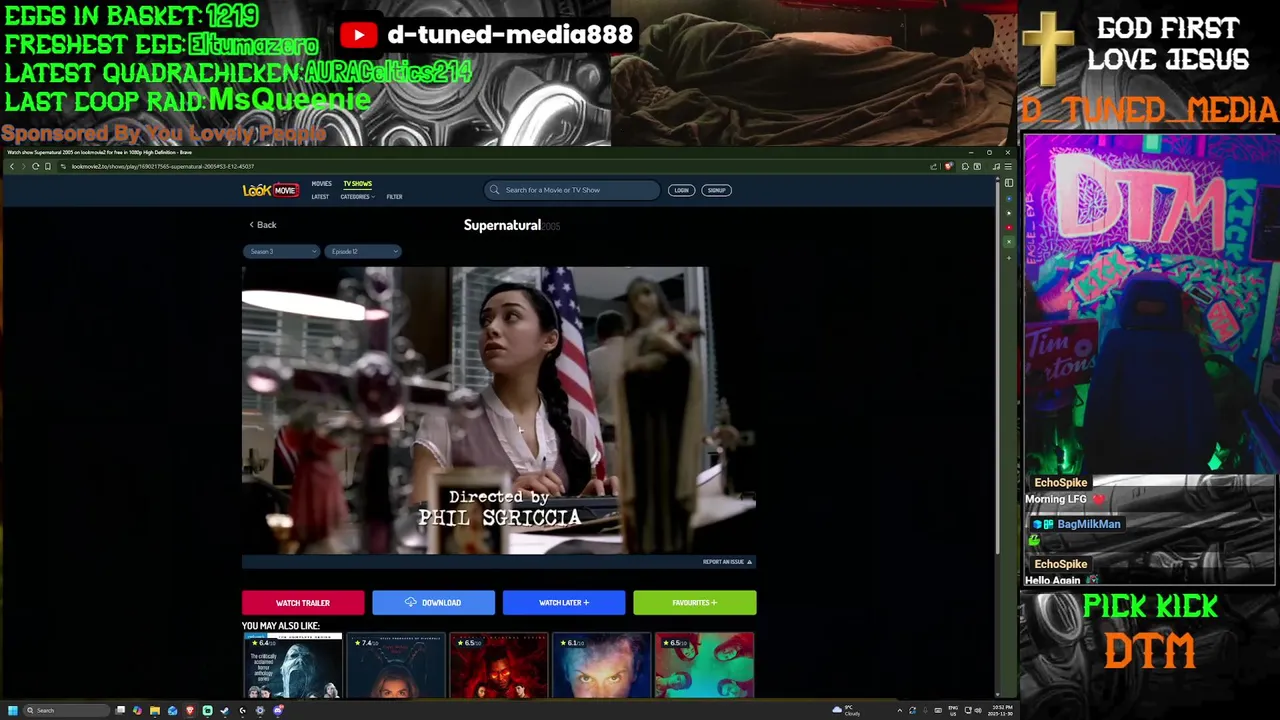Viewport: 1280px width, 720px height.
Task: Click the LookMovie logo
Action: click(x=270, y=190)
